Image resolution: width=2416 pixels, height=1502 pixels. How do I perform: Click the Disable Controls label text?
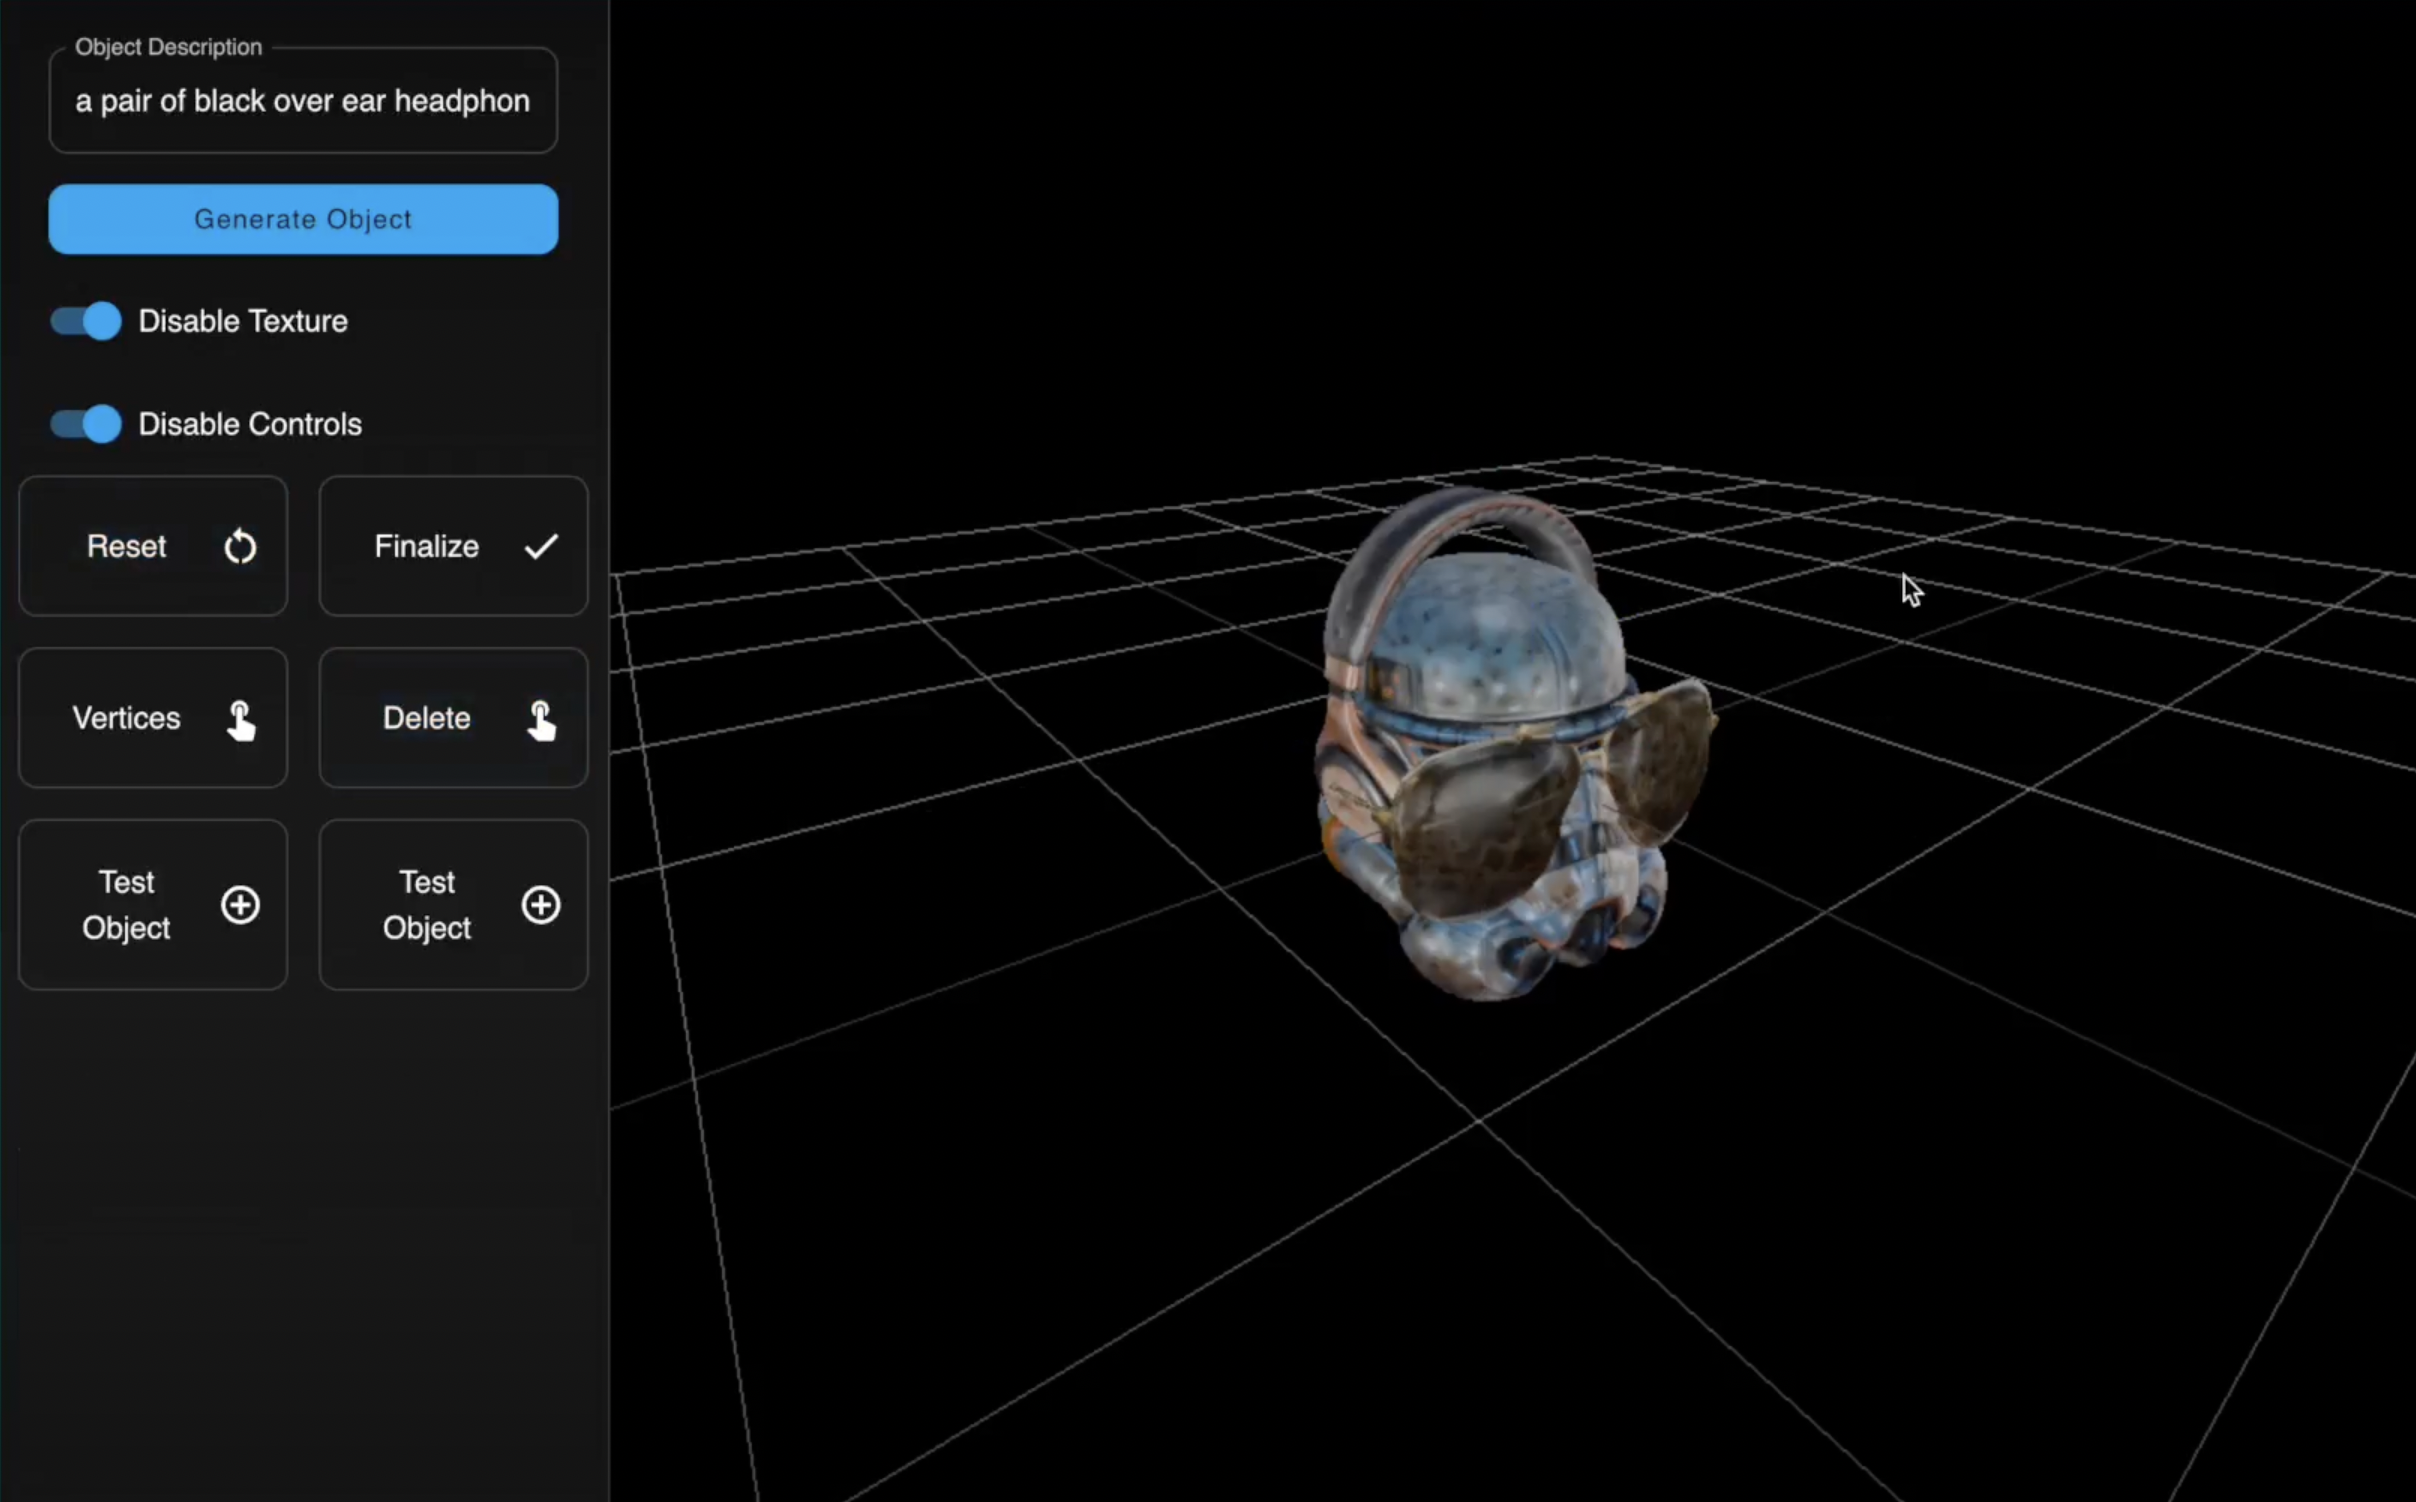250,424
